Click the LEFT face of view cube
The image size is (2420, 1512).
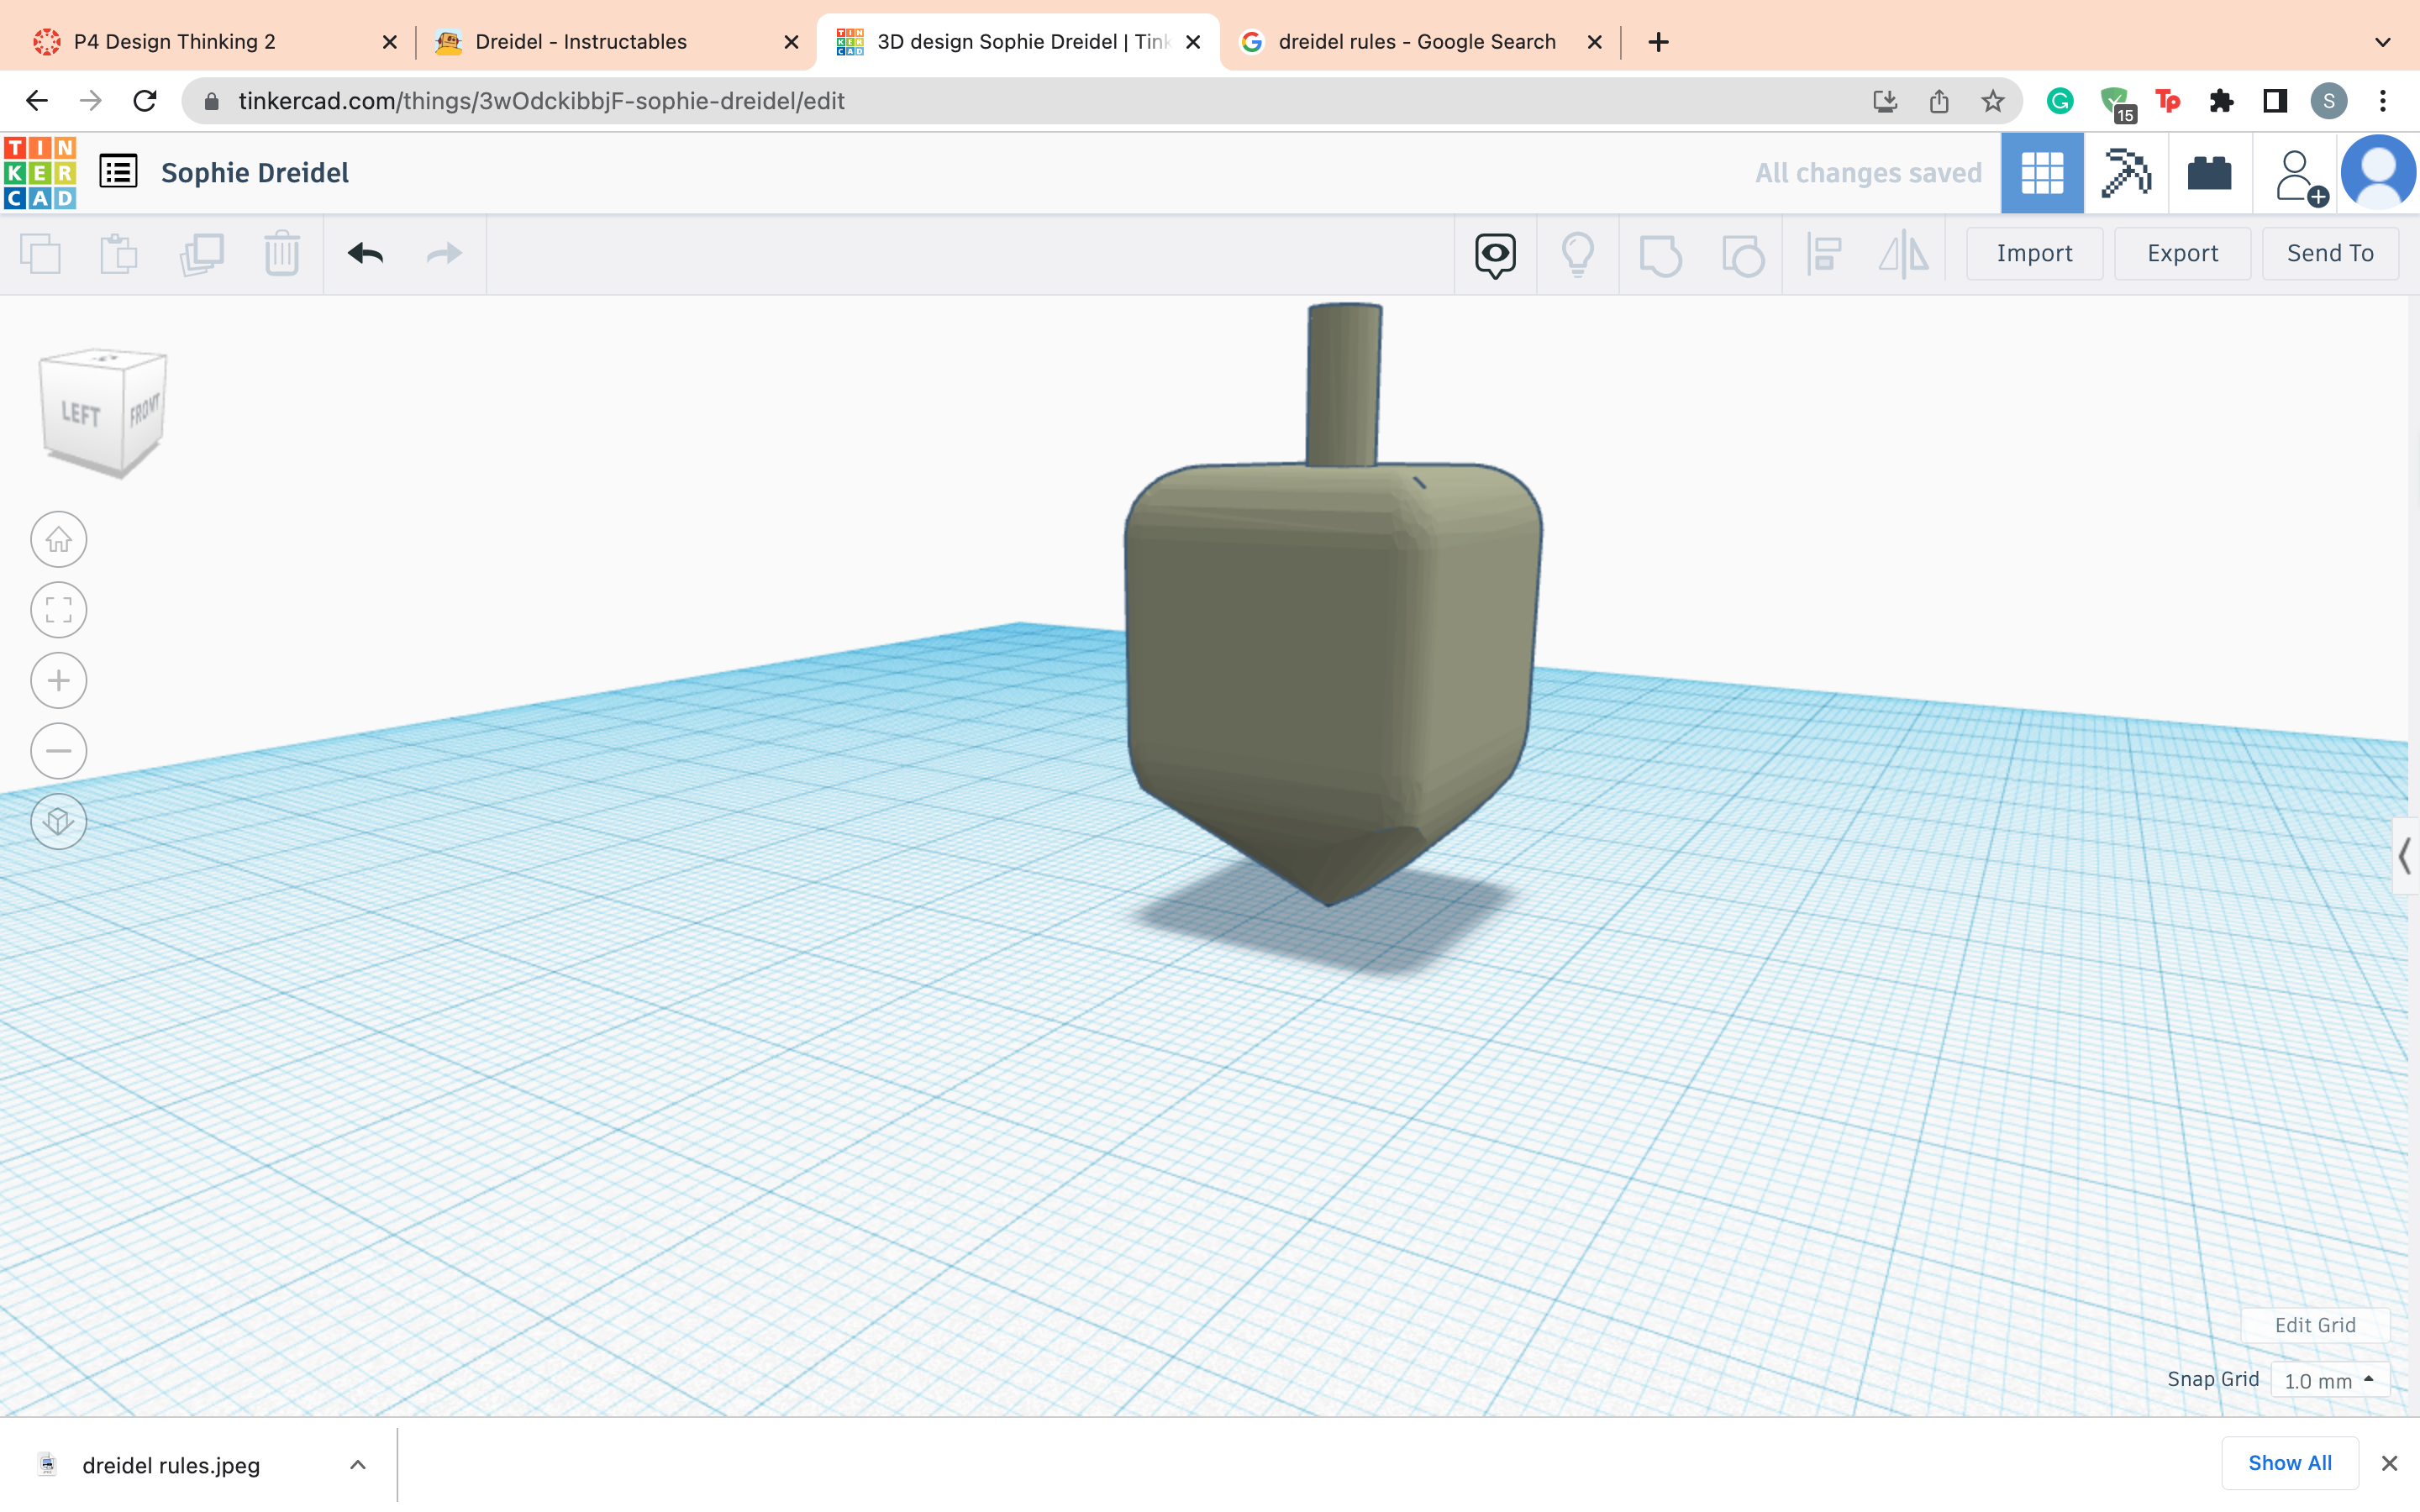pyautogui.click(x=81, y=414)
